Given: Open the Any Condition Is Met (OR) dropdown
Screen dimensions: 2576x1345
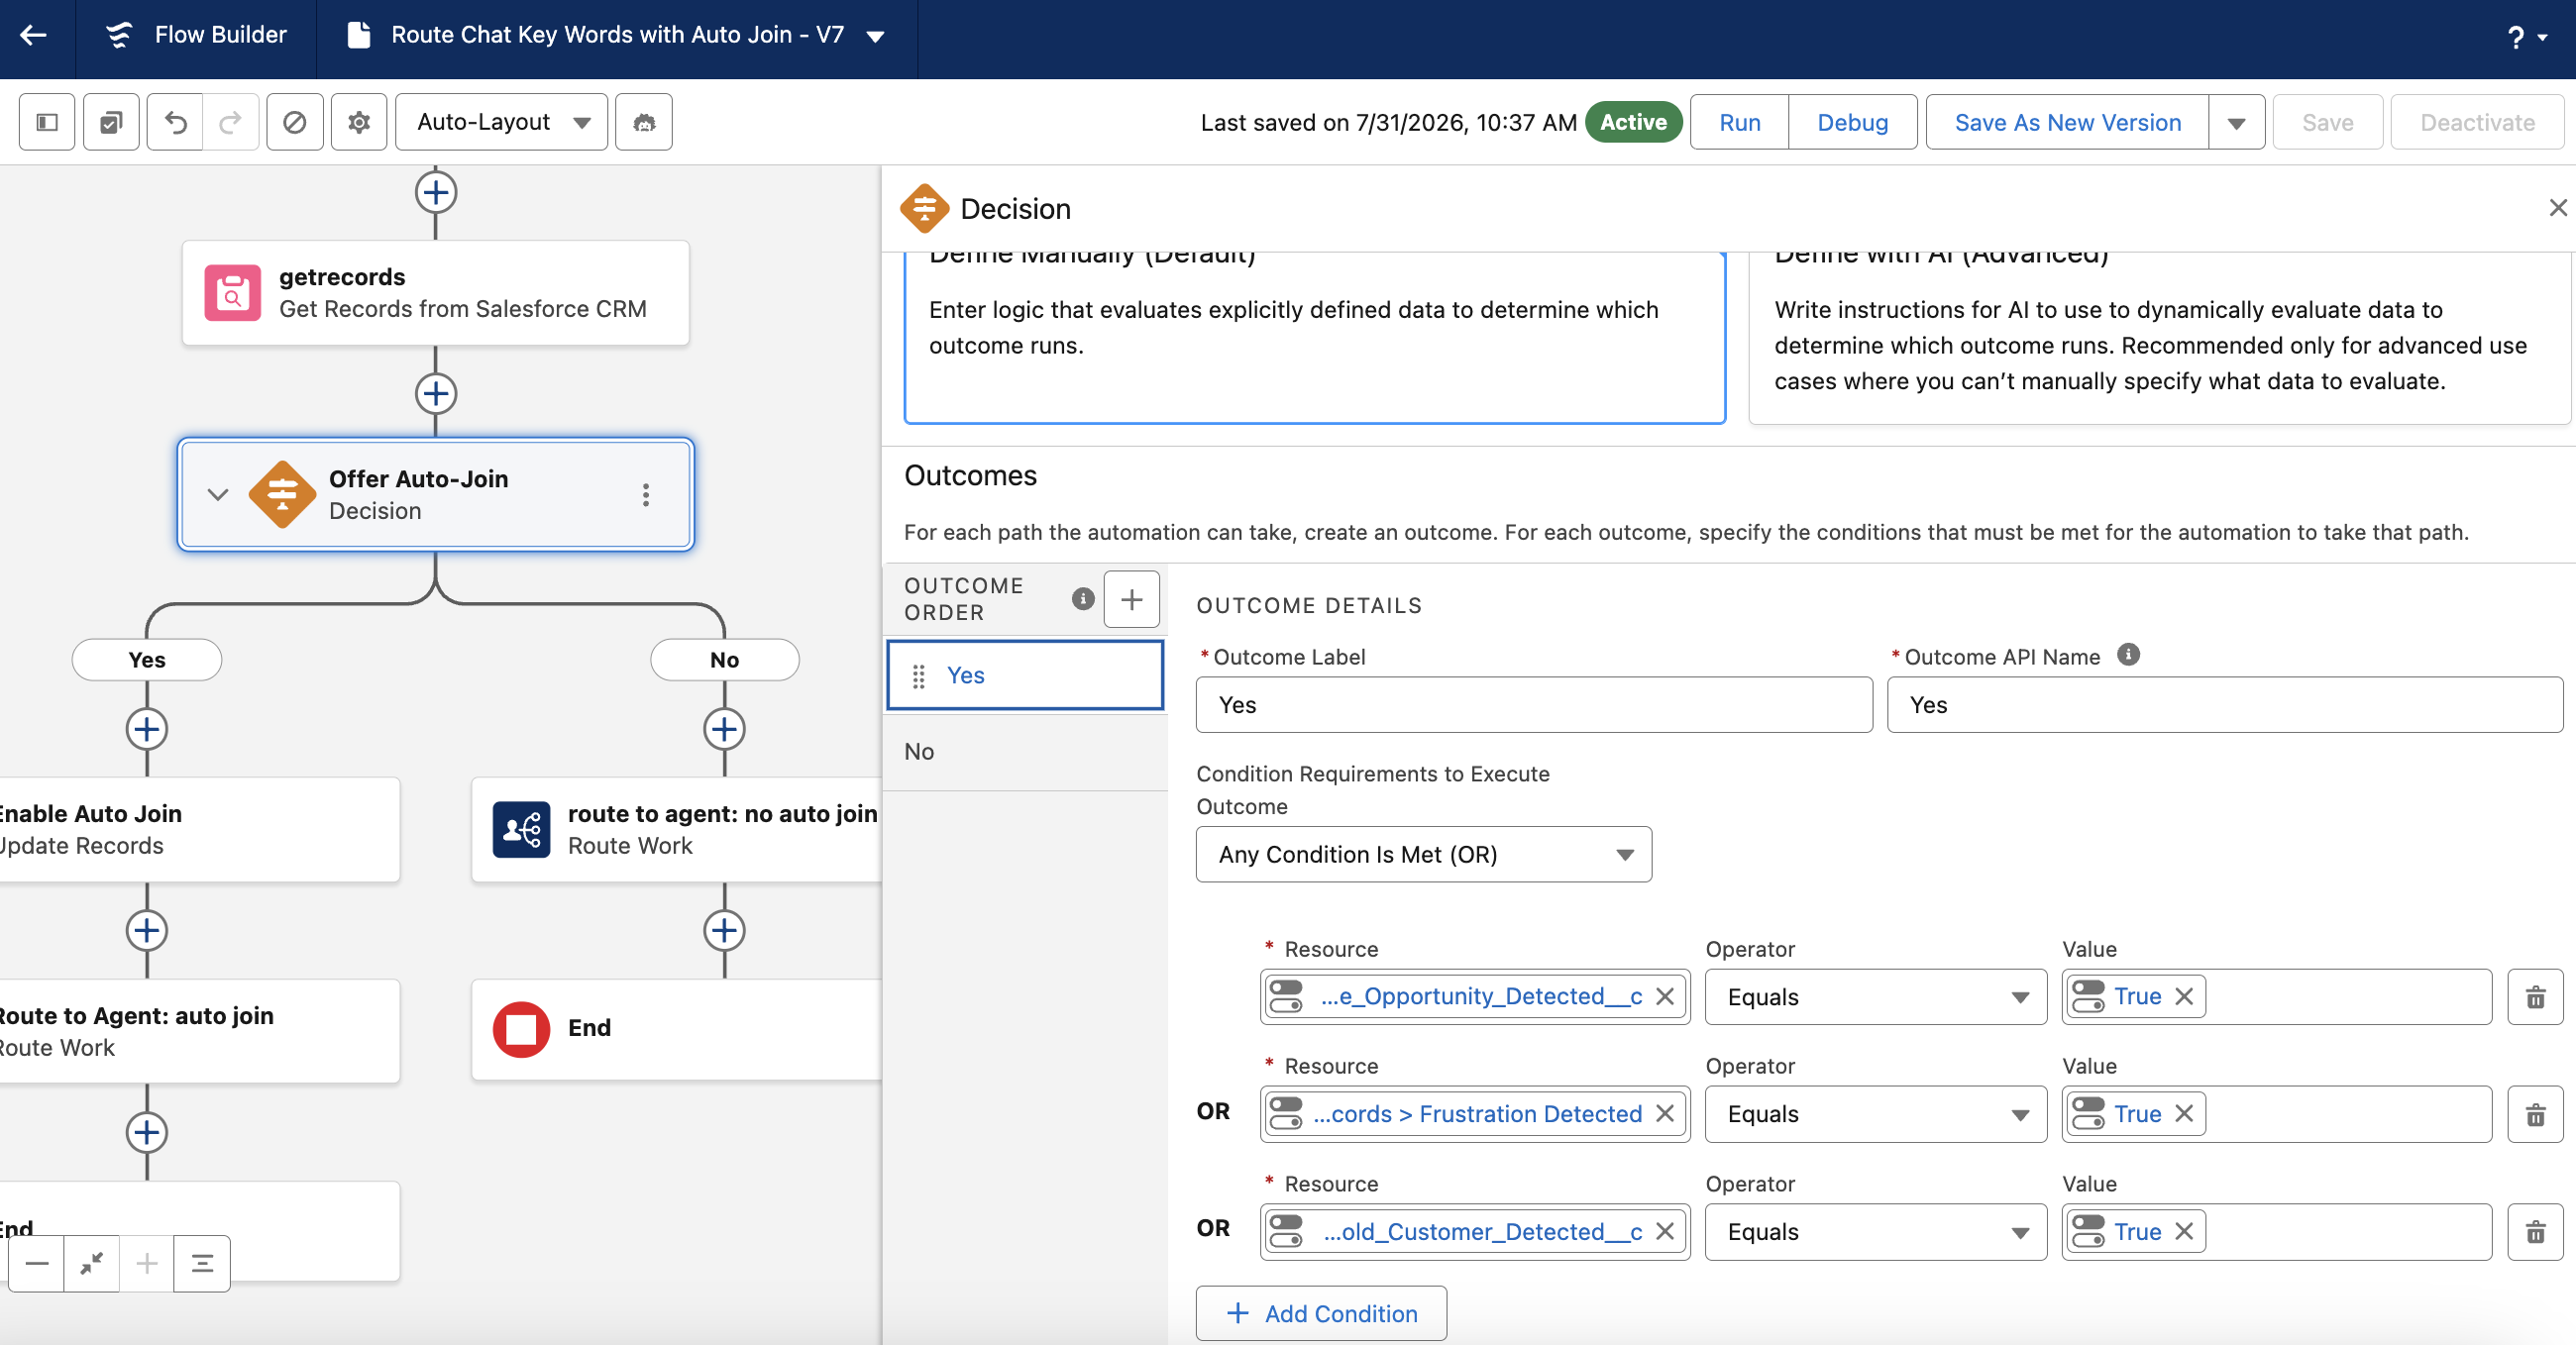Looking at the screenshot, I should pos(1424,854).
